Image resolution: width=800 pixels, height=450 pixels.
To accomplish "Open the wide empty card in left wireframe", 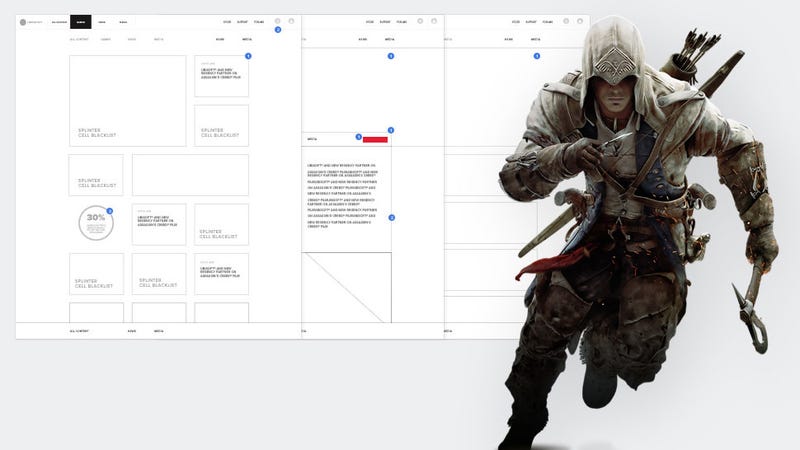I will pyautogui.click(x=190, y=175).
